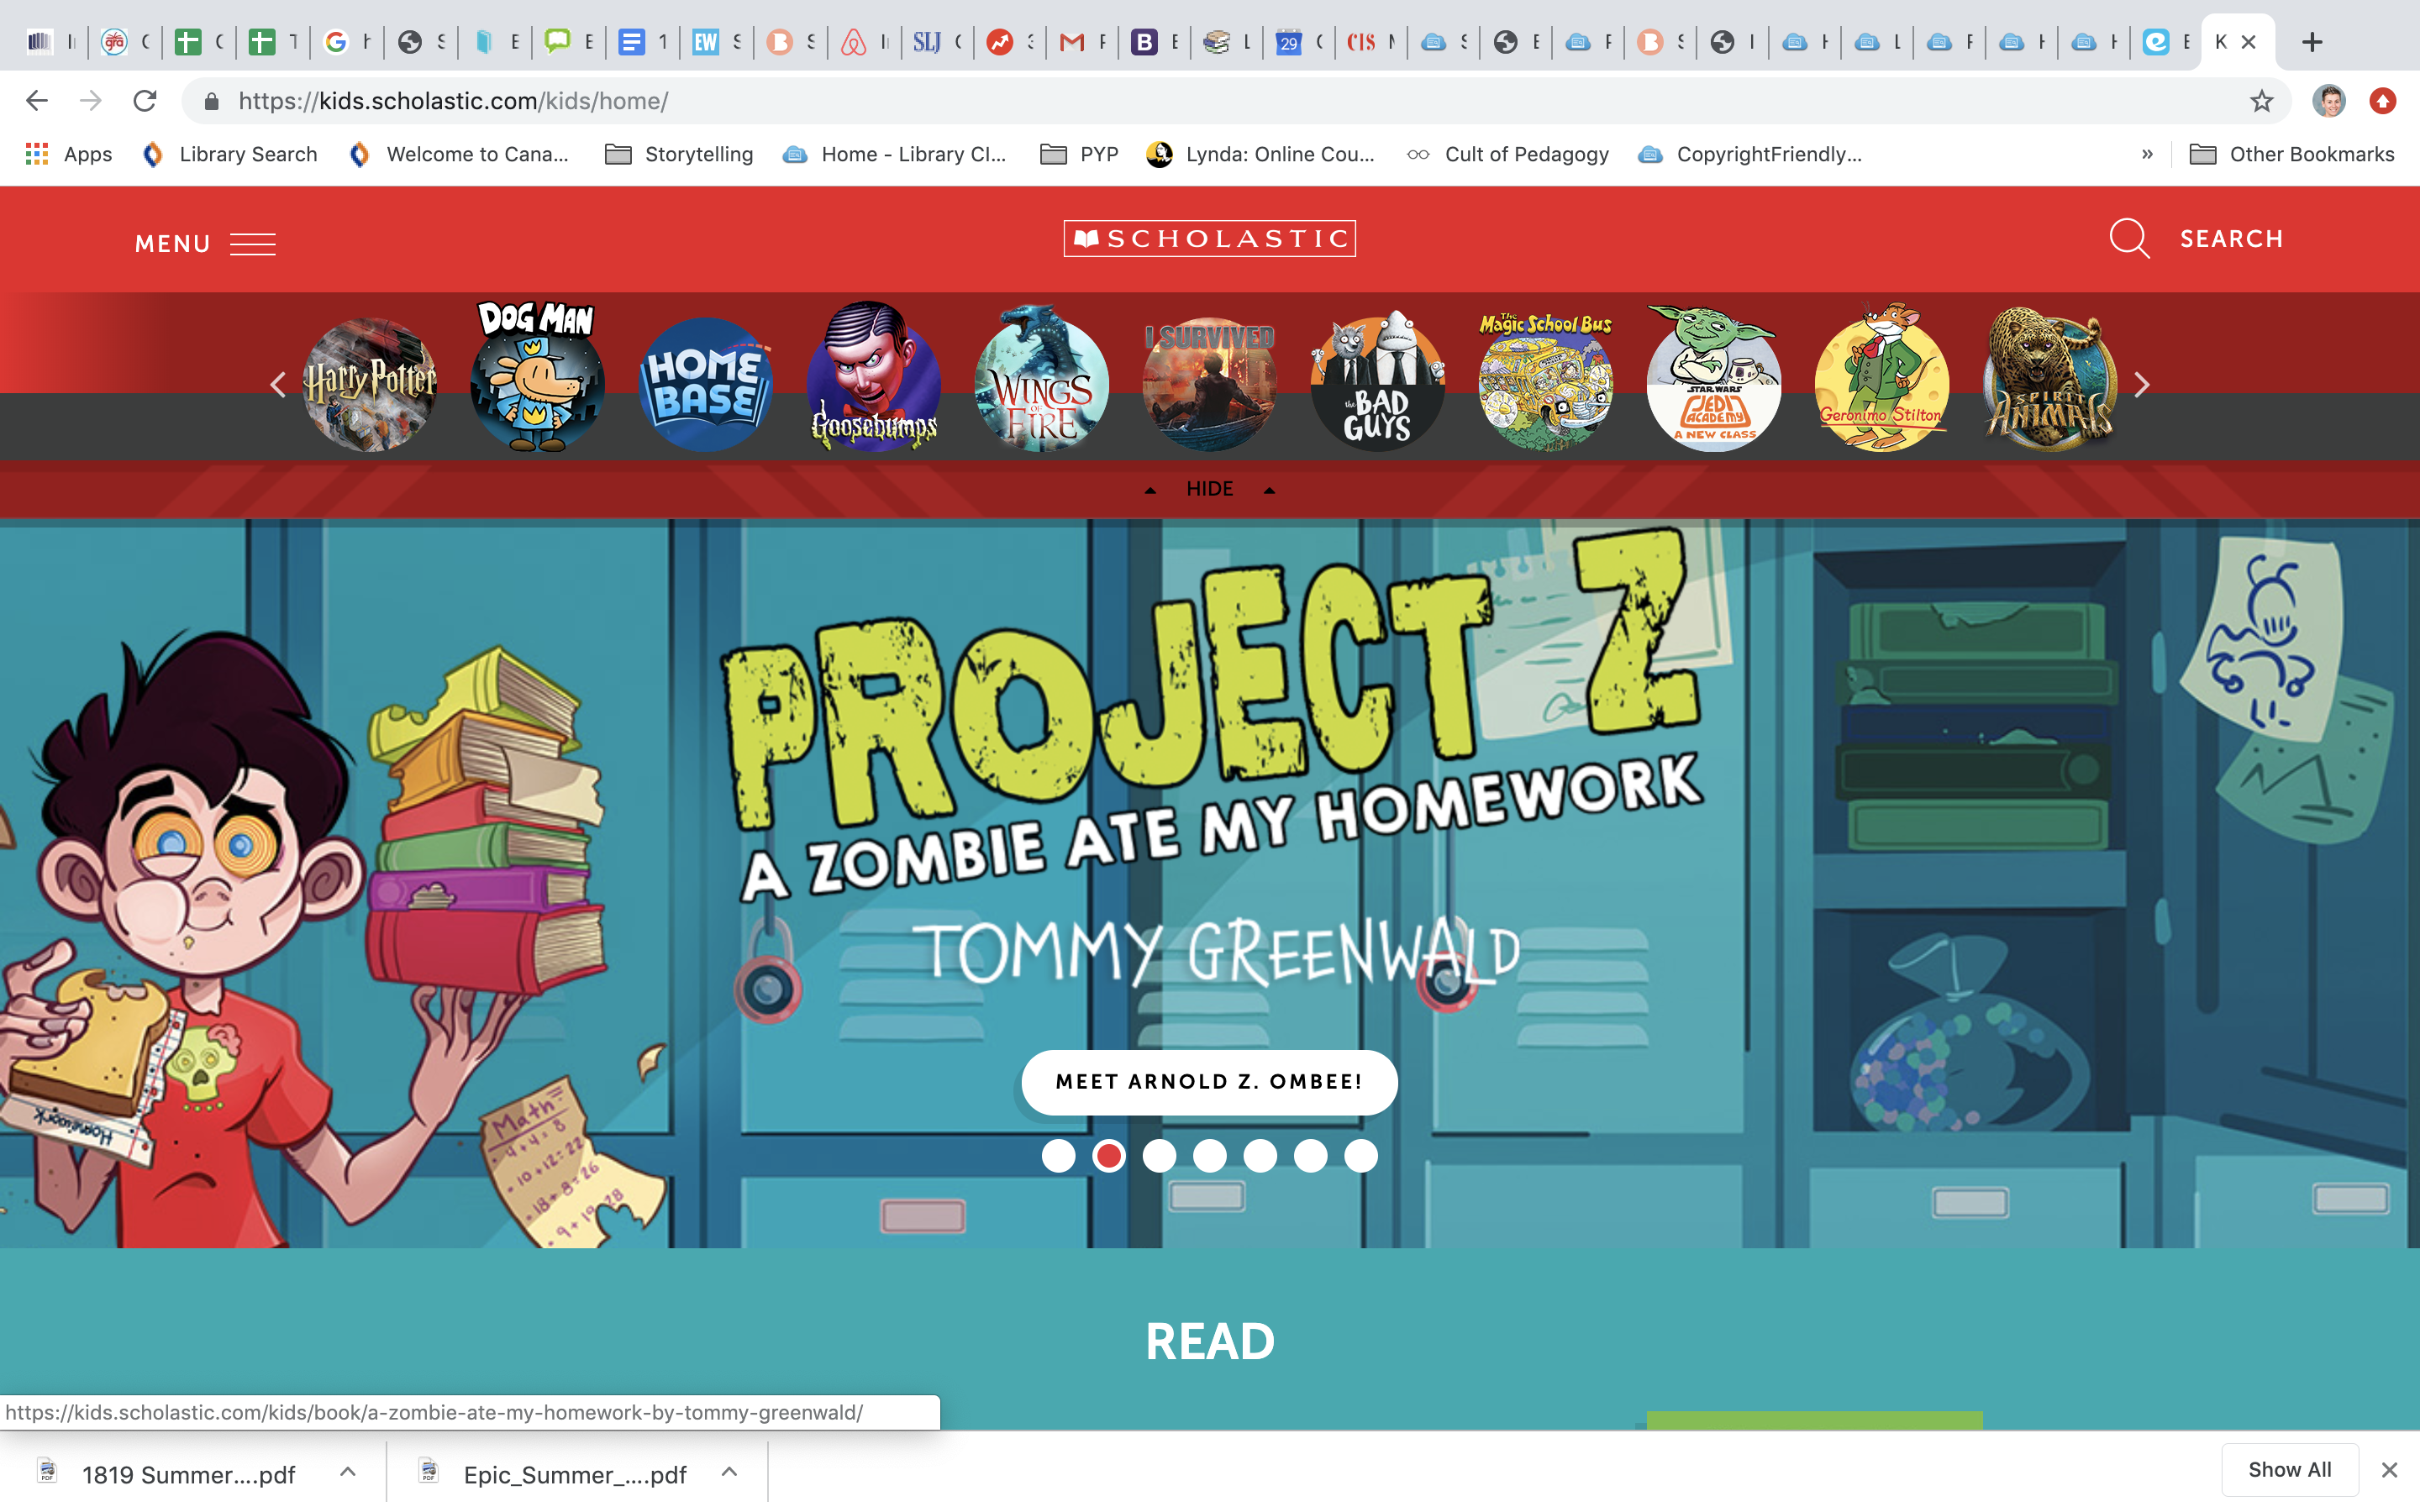Open the Spirit Animals series icon
This screenshot has height=1512, width=2420.
click(2050, 380)
